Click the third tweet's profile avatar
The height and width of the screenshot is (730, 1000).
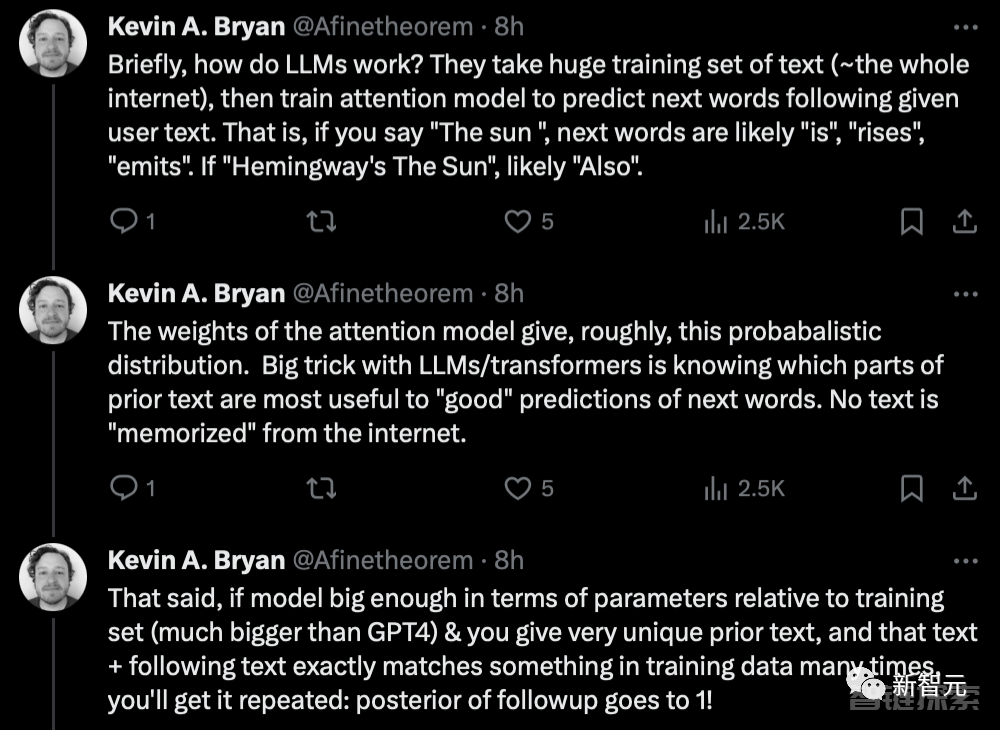(x=54, y=576)
